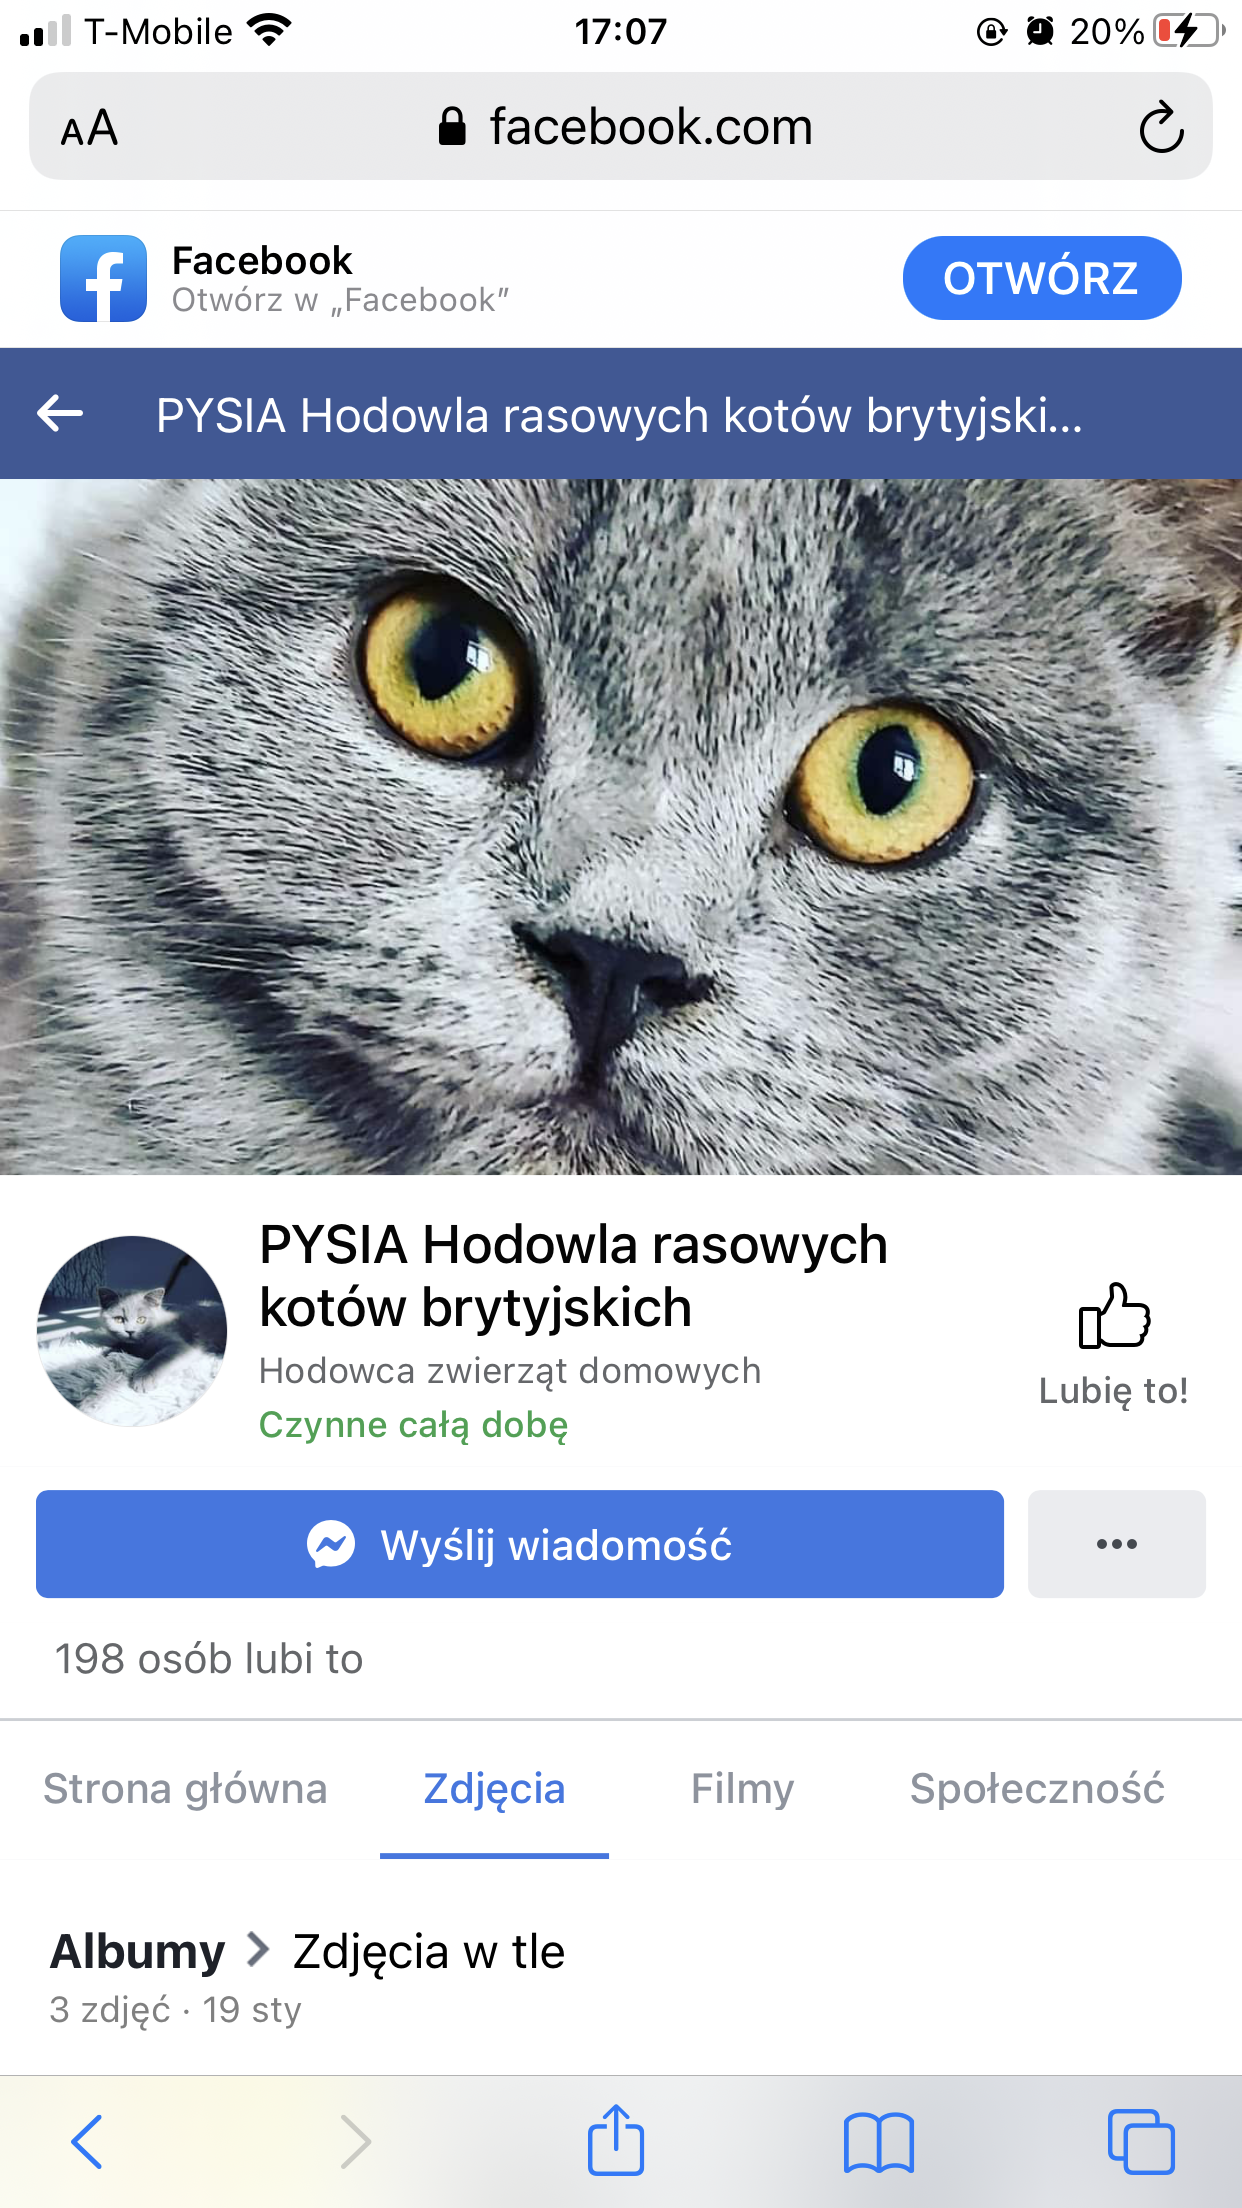Like the page with the thumbs-up icon
The width and height of the screenshot is (1242, 2208).
point(1114,1315)
